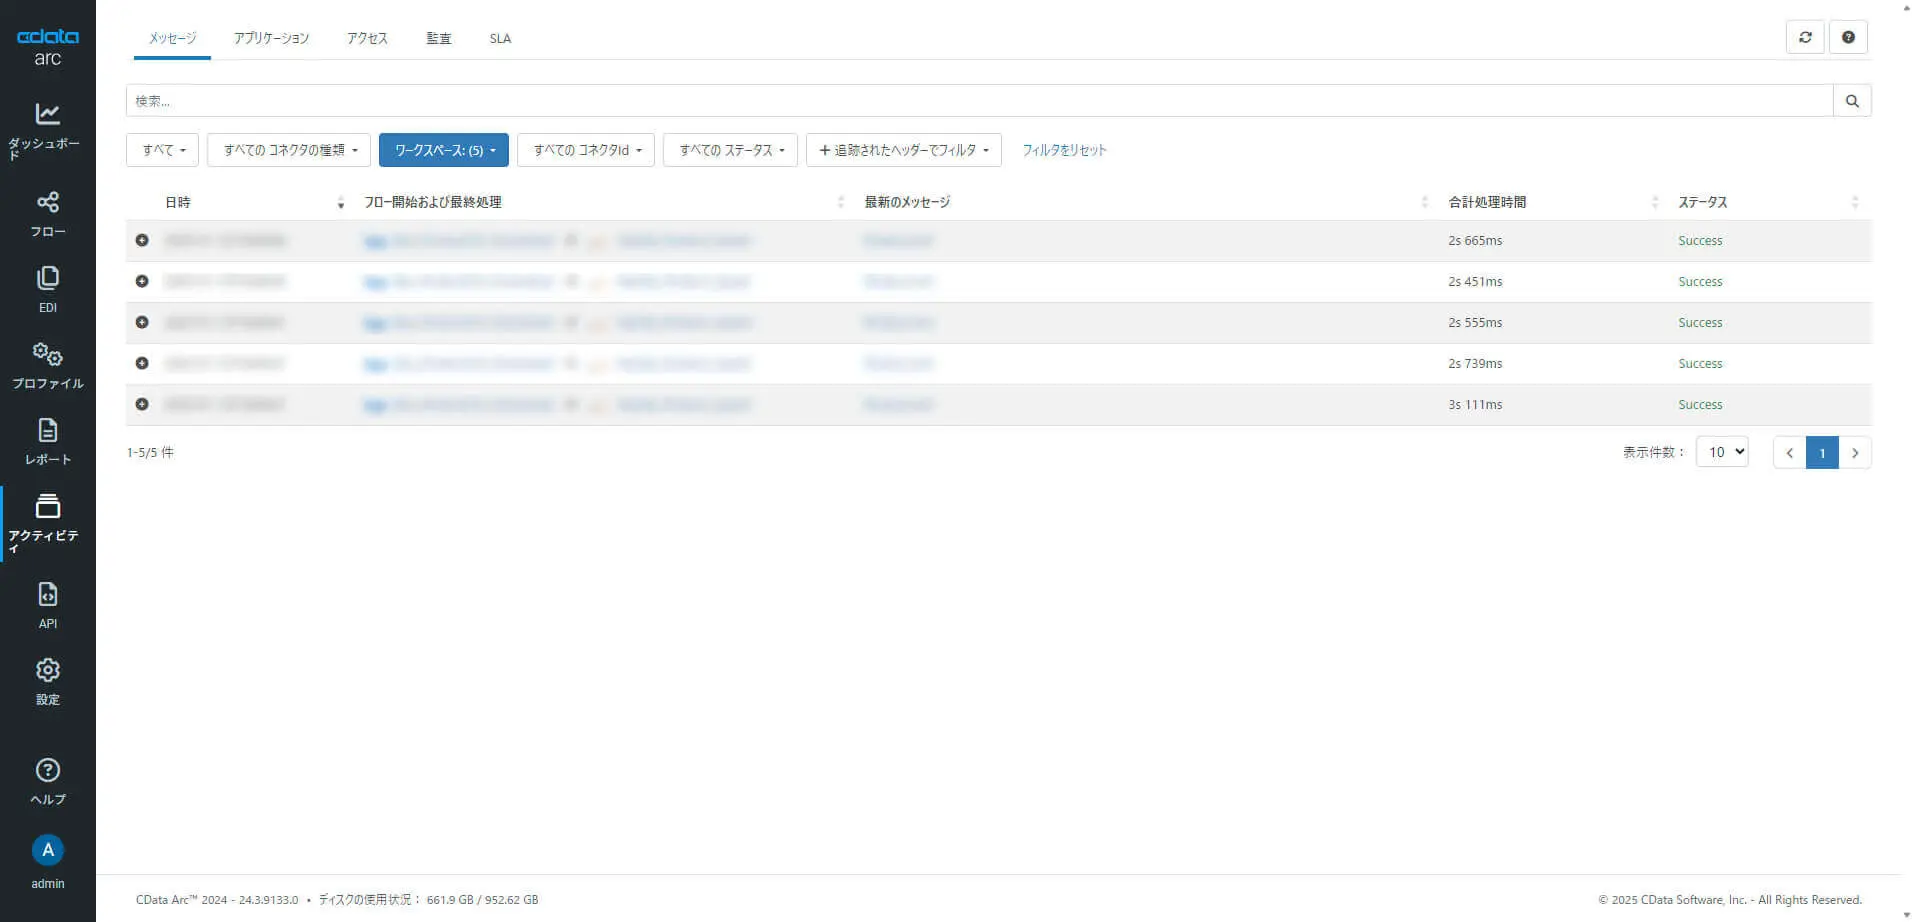Image resolution: width=1912 pixels, height=922 pixels.
Task: Switch to the メッセージ tab
Action: 172,38
